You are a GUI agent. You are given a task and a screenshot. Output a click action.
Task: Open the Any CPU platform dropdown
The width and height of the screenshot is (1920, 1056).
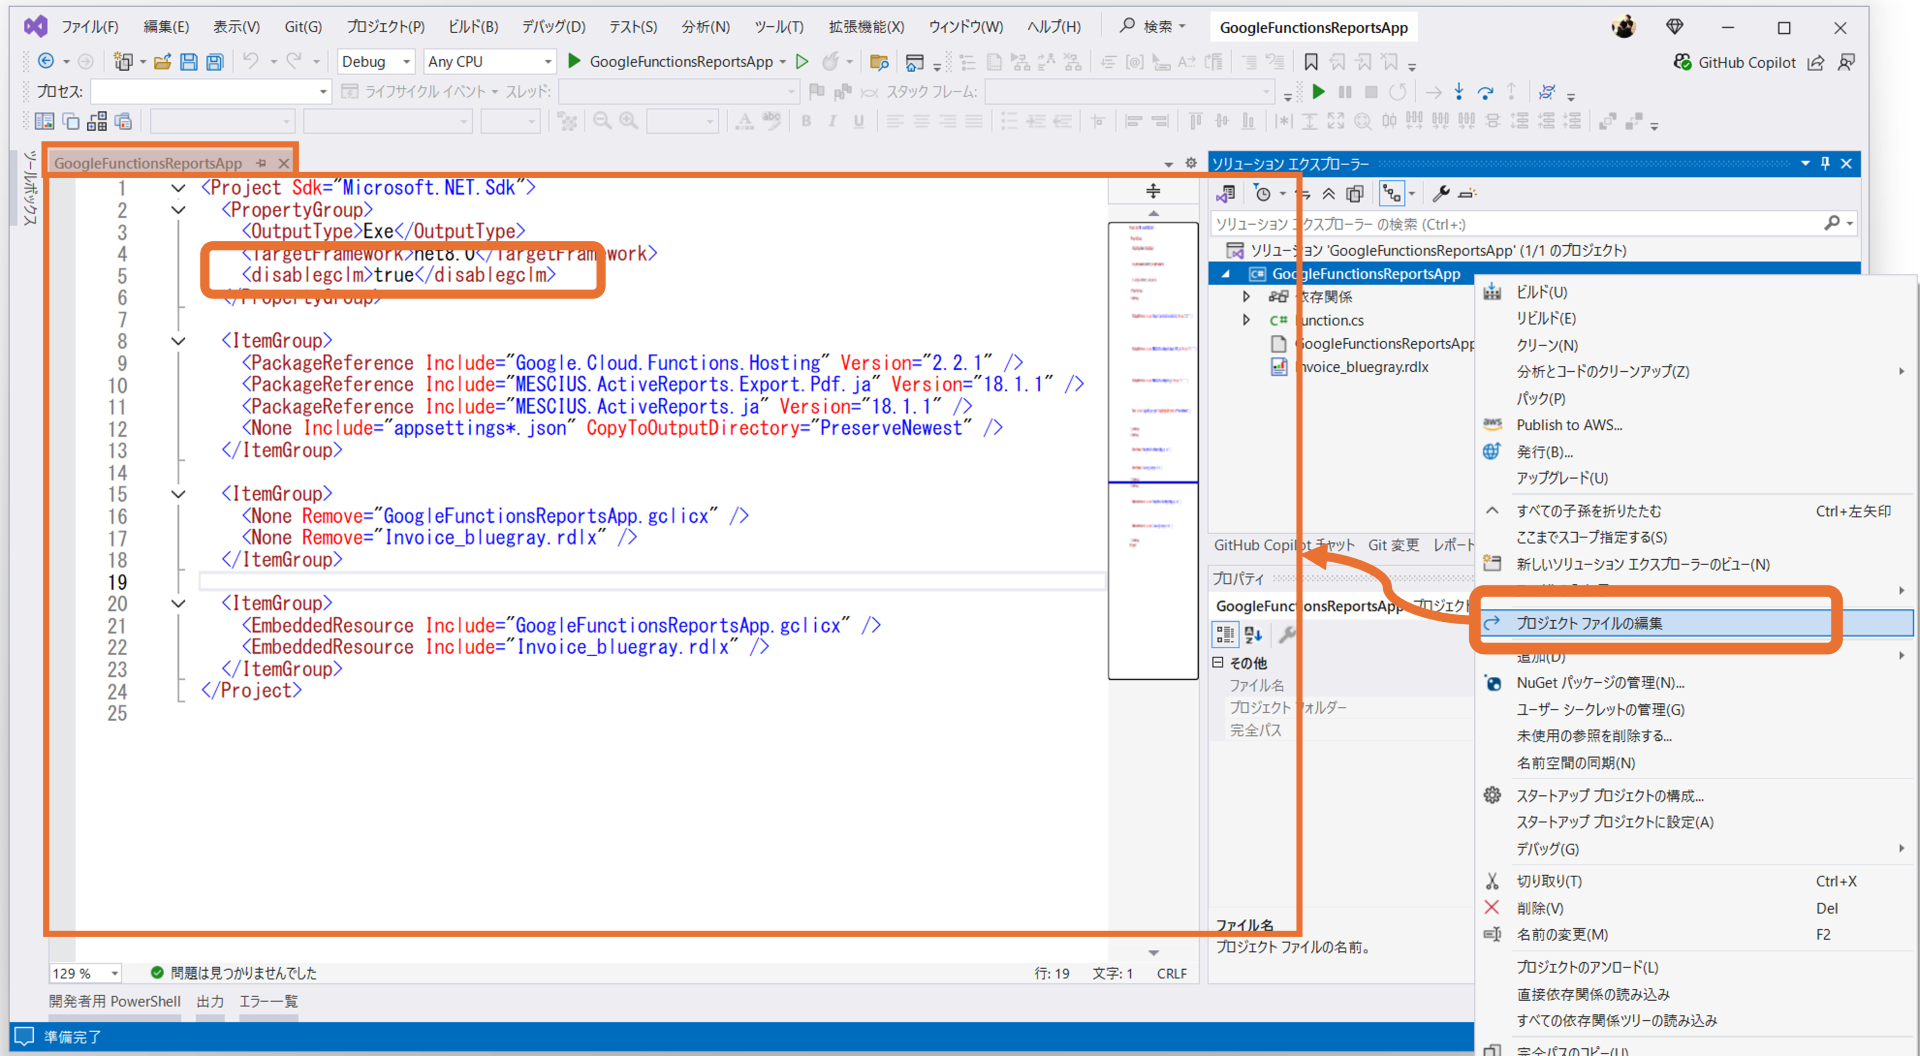coord(489,62)
